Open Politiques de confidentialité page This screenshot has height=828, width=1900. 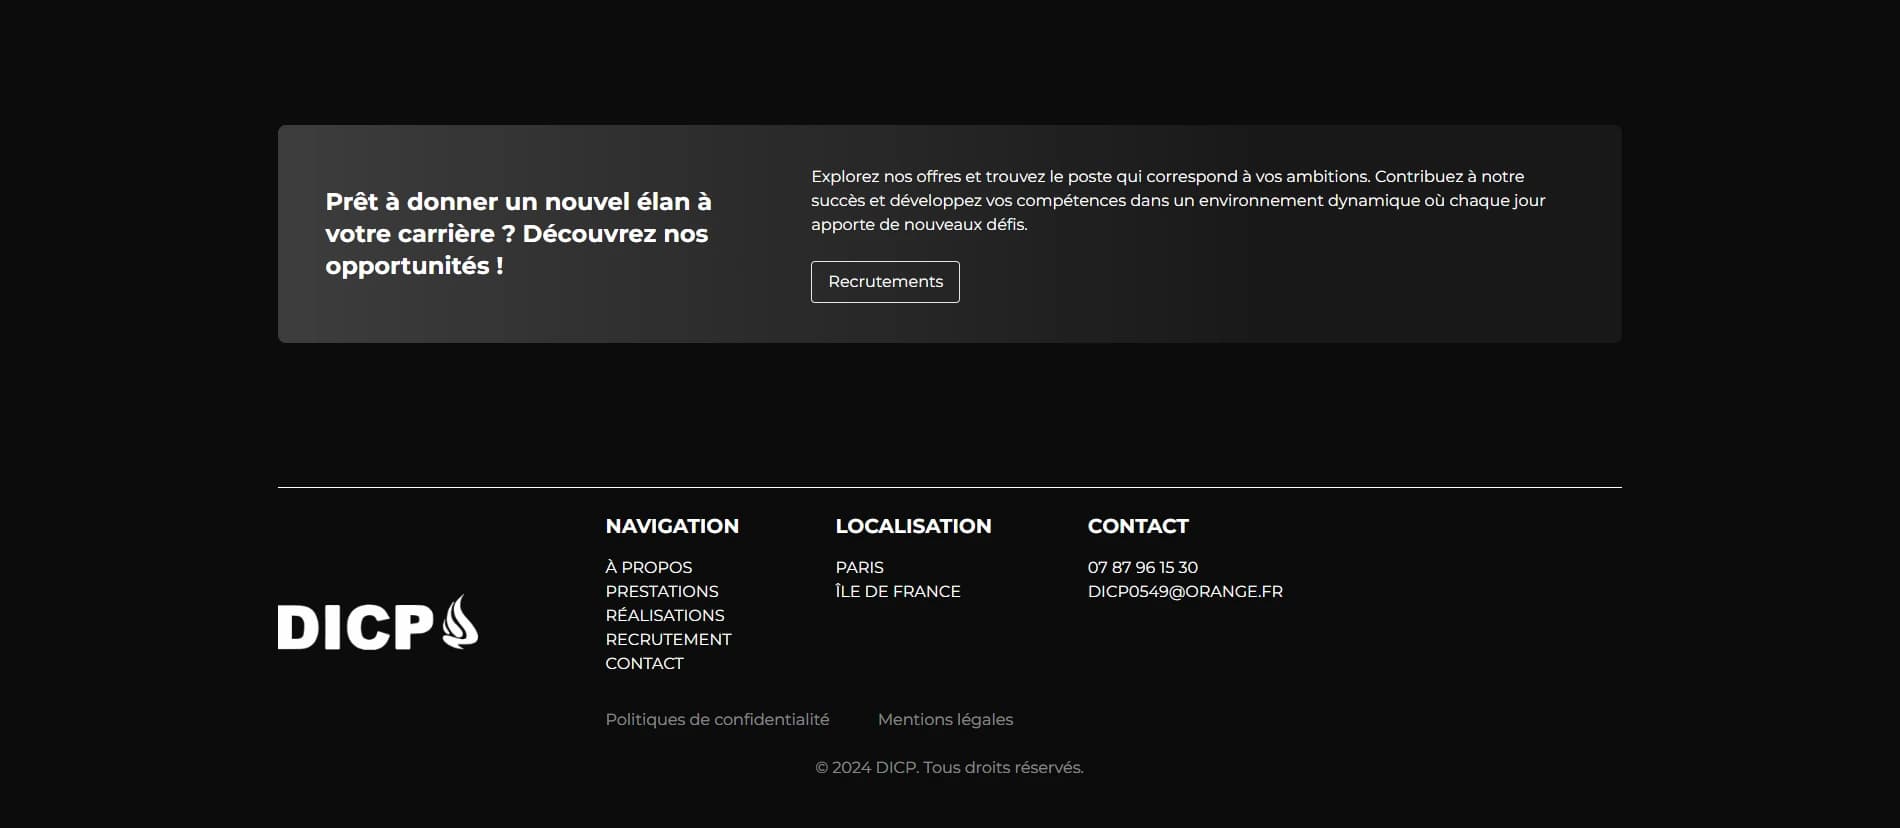(x=717, y=719)
